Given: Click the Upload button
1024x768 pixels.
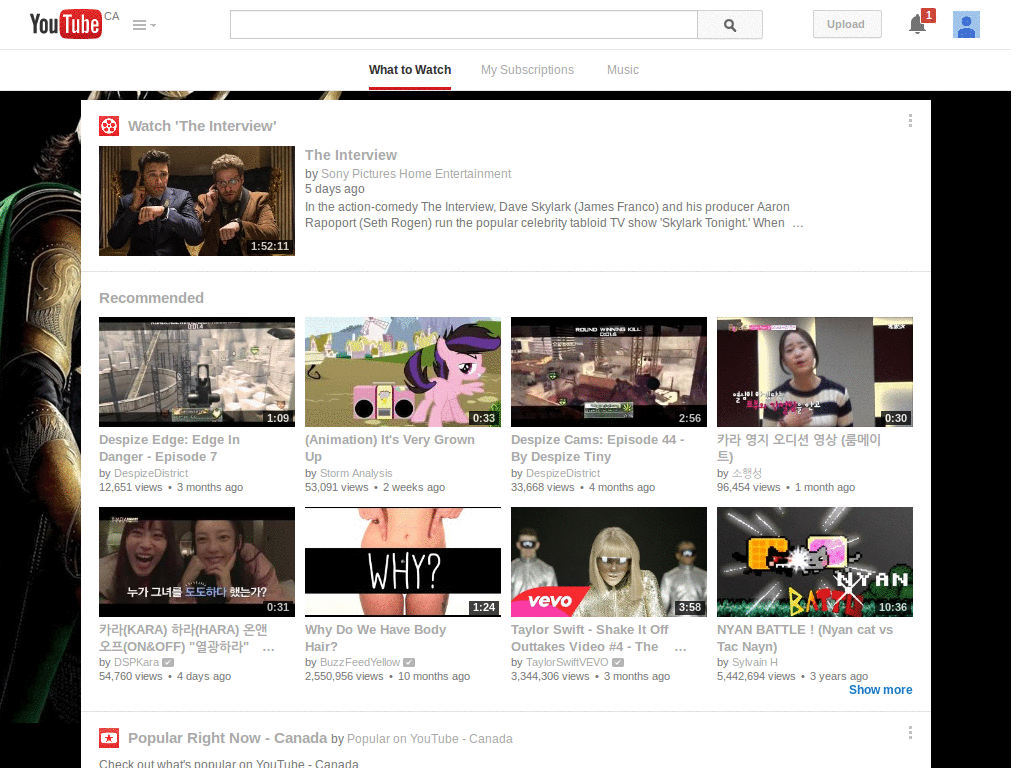Looking at the screenshot, I should point(846,24).
